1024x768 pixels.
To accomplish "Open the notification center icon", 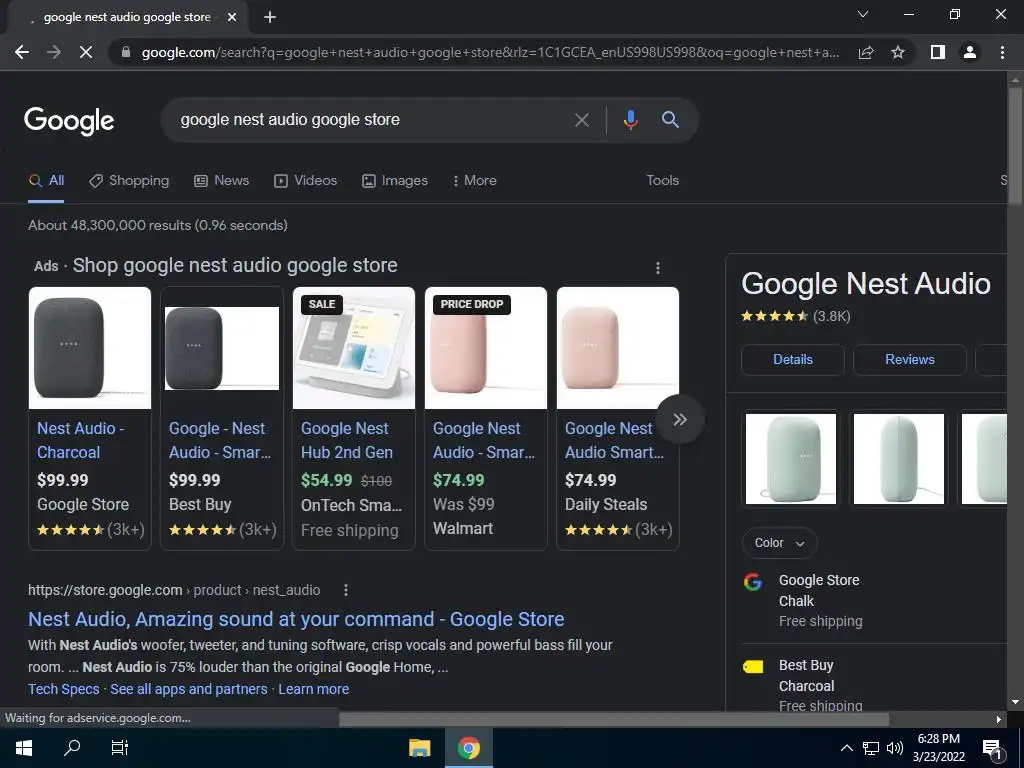I will click(991, 749).
